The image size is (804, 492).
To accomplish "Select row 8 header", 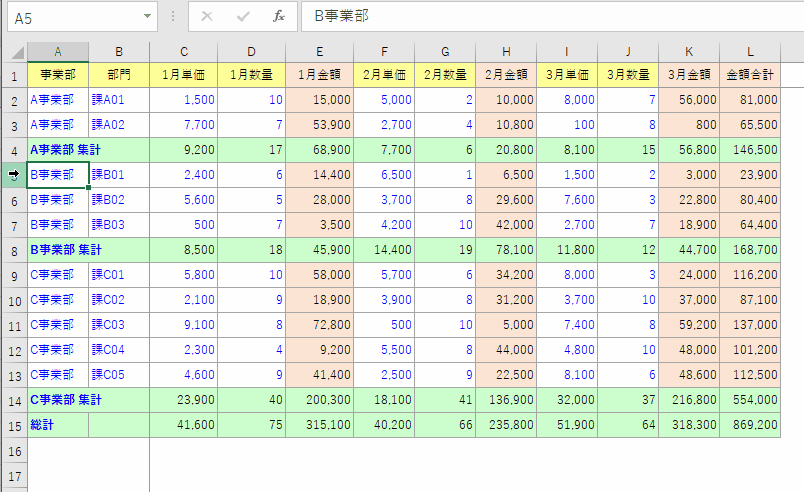I will point(14,251).
